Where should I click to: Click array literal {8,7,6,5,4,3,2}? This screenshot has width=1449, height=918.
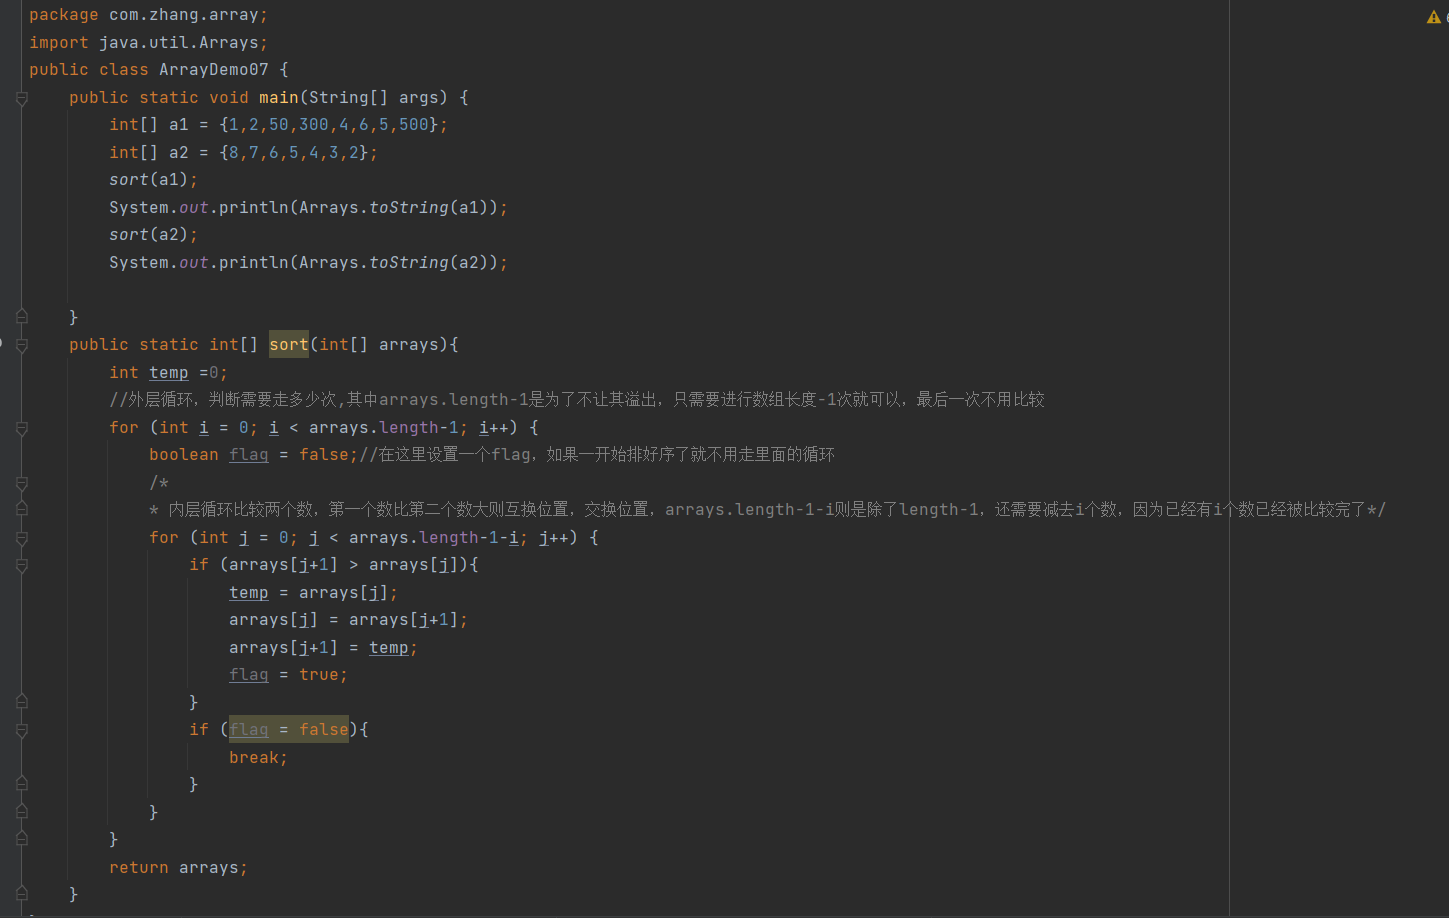[294, 153]
